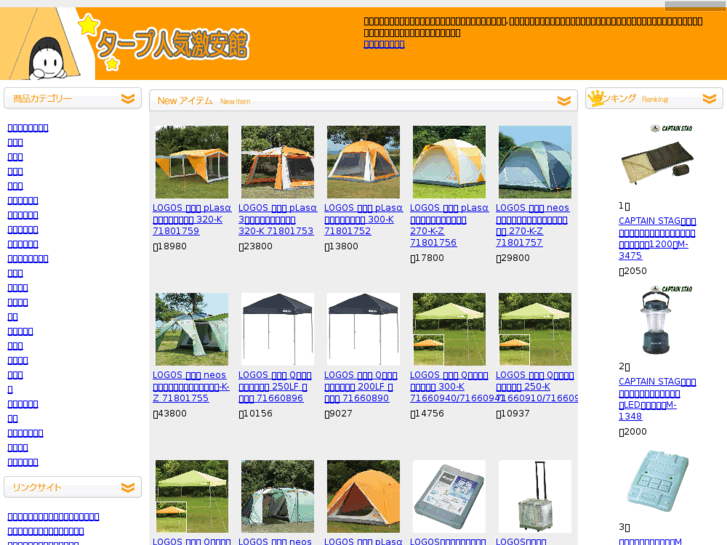This screenshot has height=545, width=727.
Task: Click the ranking price 2050 text
Action: pyautogui.click(x=633, y=271)
